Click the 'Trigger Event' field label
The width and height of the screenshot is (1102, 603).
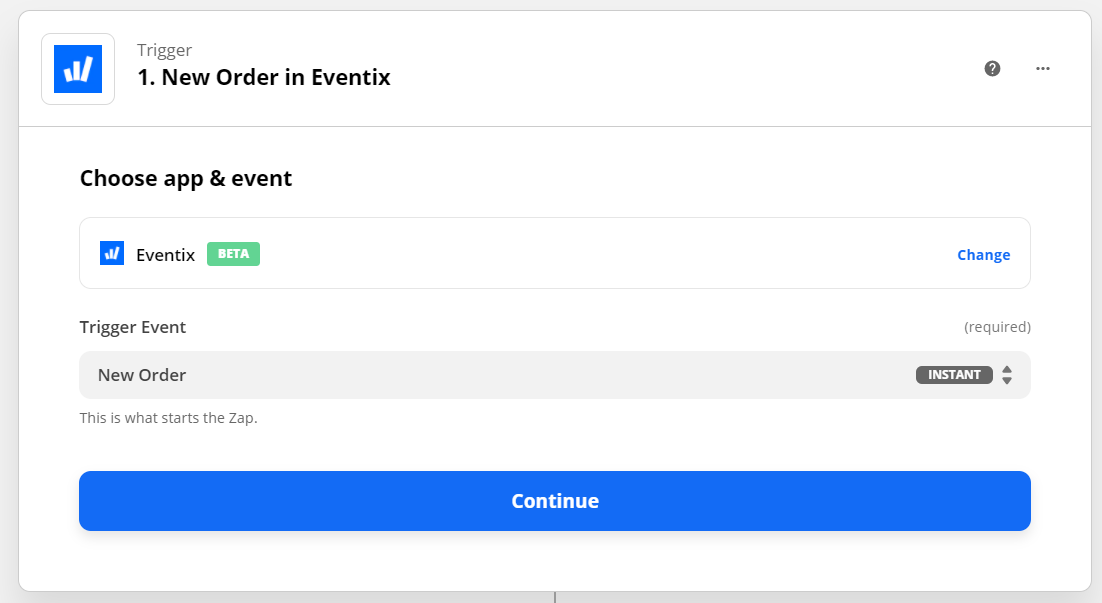coord(133,327)
